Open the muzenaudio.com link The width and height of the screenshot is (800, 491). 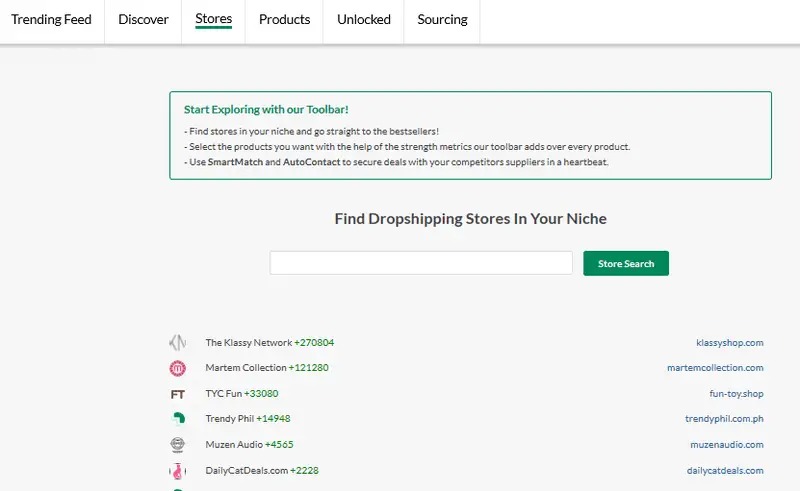[726, 445]
